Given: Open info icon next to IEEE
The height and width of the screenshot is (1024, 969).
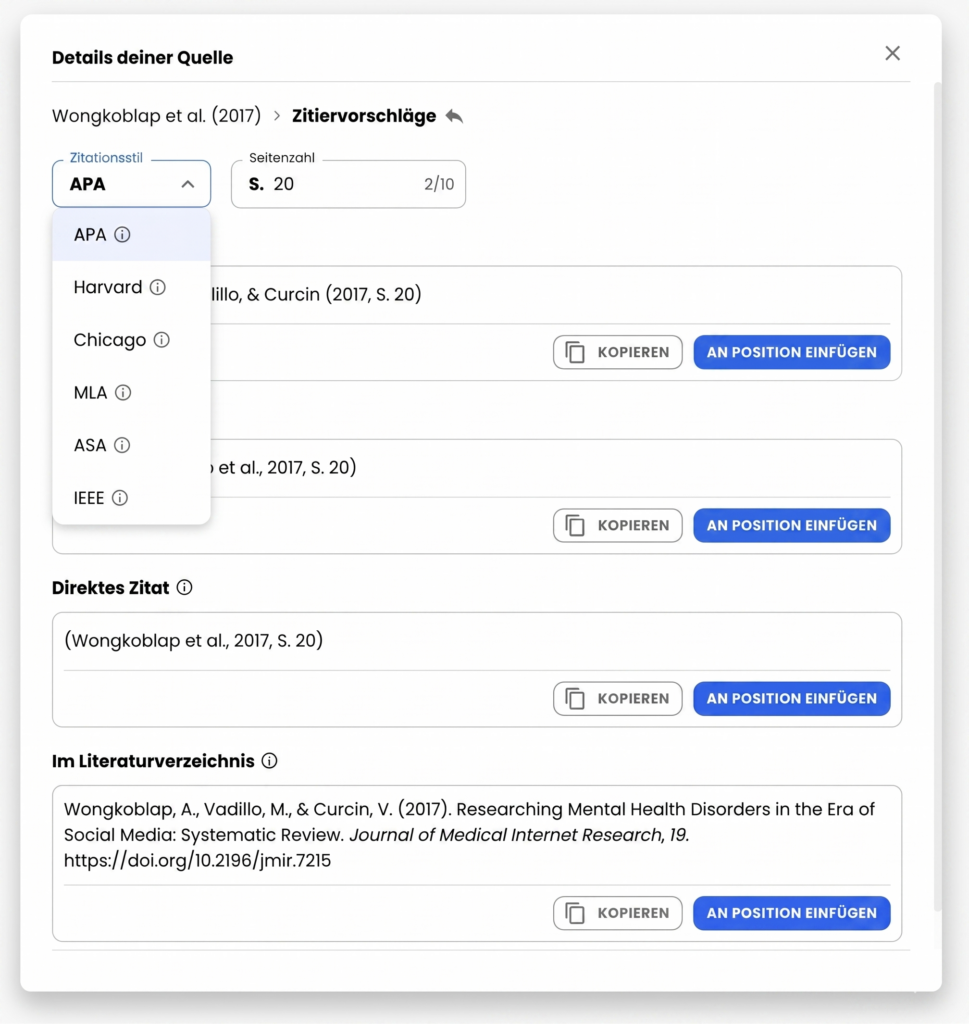Looking at the screenshot, I should click(x=119, y=498).
